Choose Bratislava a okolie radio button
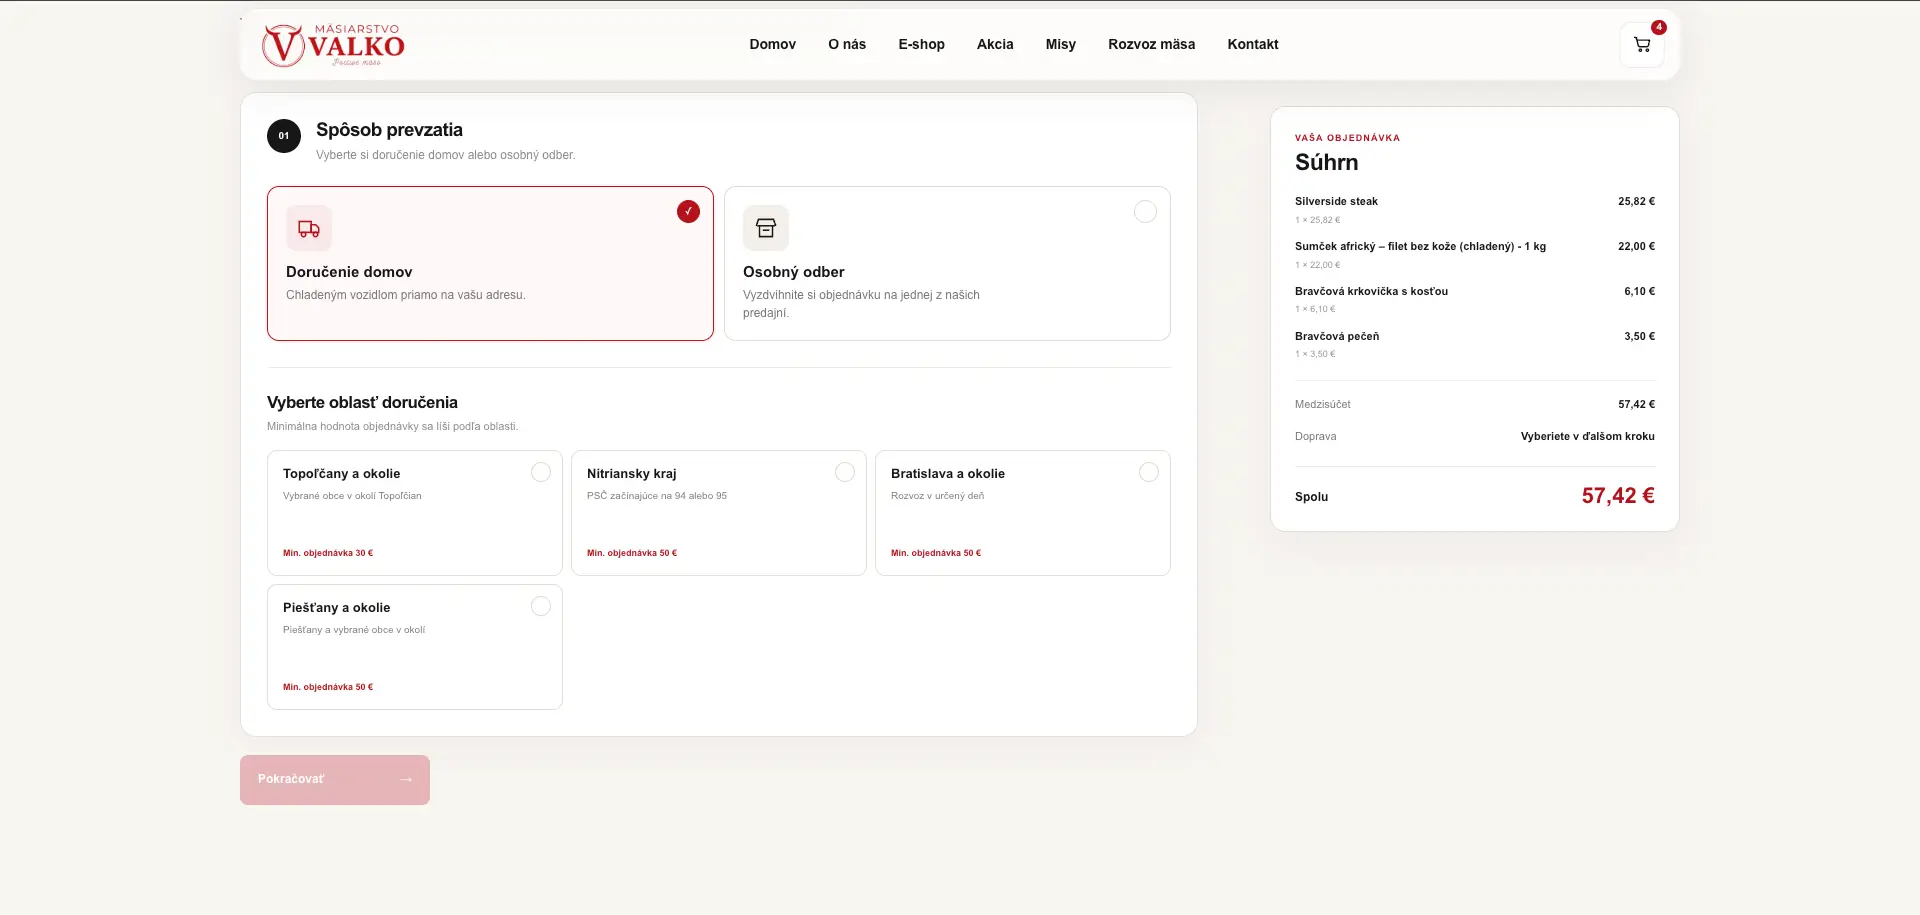The height and width of the screenshot is (915, 1920). [x=1149, y=472]
